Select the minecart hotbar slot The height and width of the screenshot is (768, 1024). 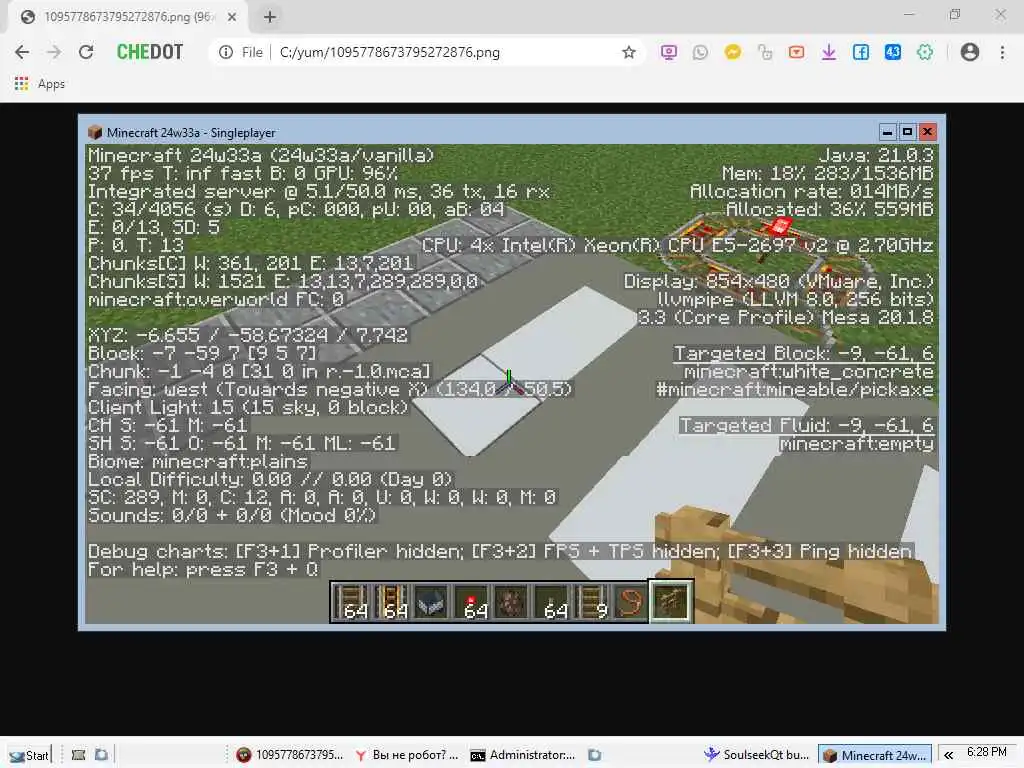(431, 601)
